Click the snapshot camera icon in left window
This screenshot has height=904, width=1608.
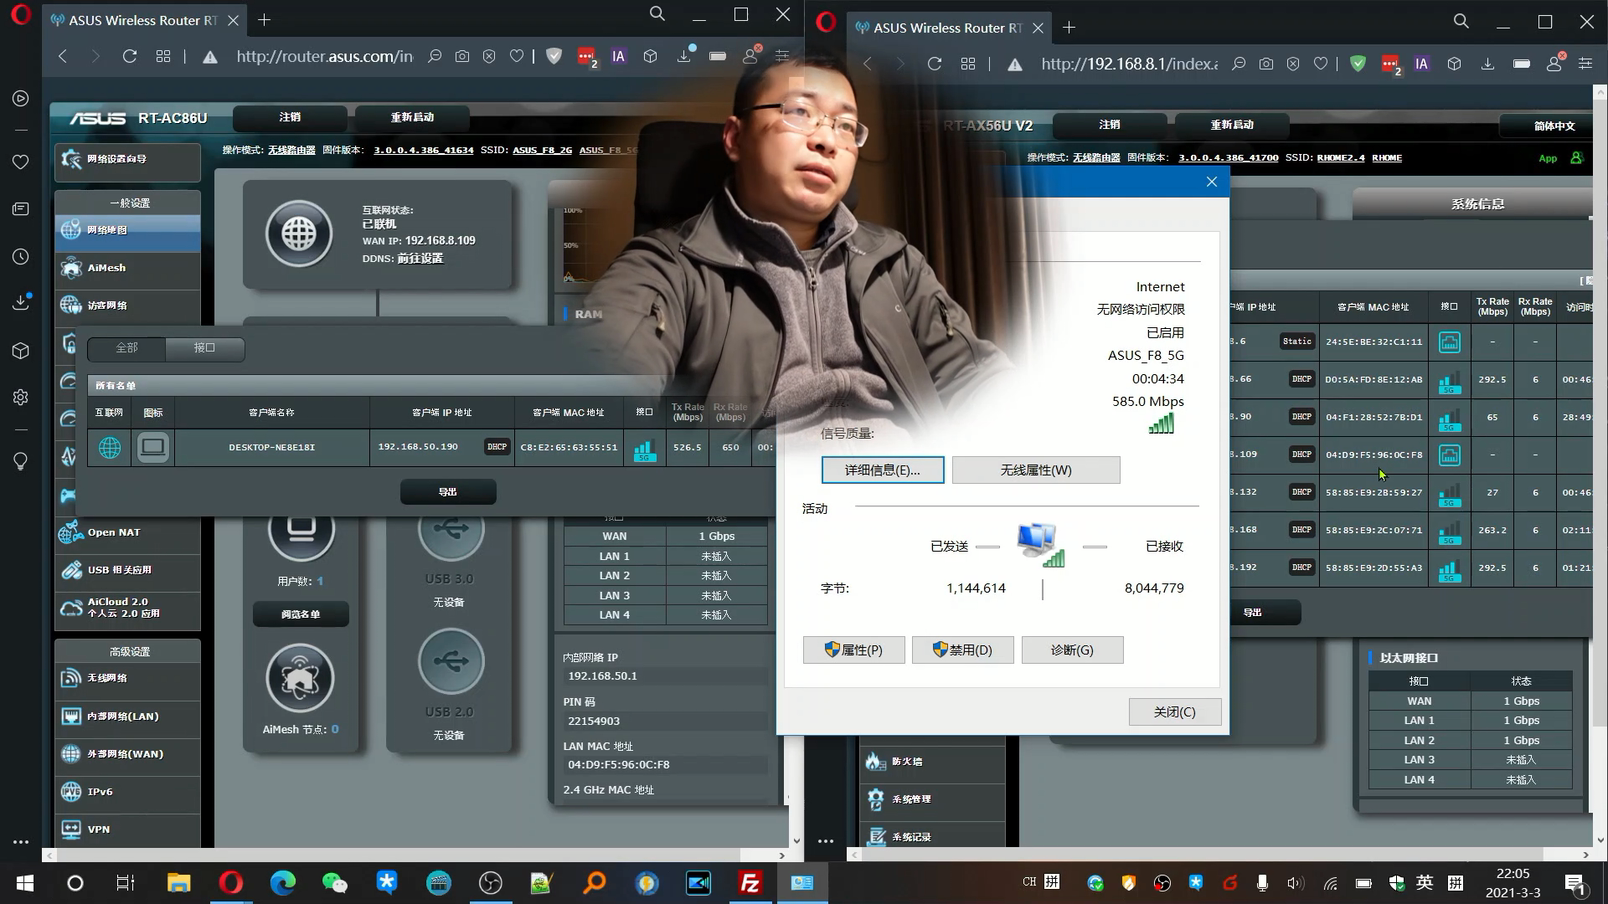coord(462,57)
